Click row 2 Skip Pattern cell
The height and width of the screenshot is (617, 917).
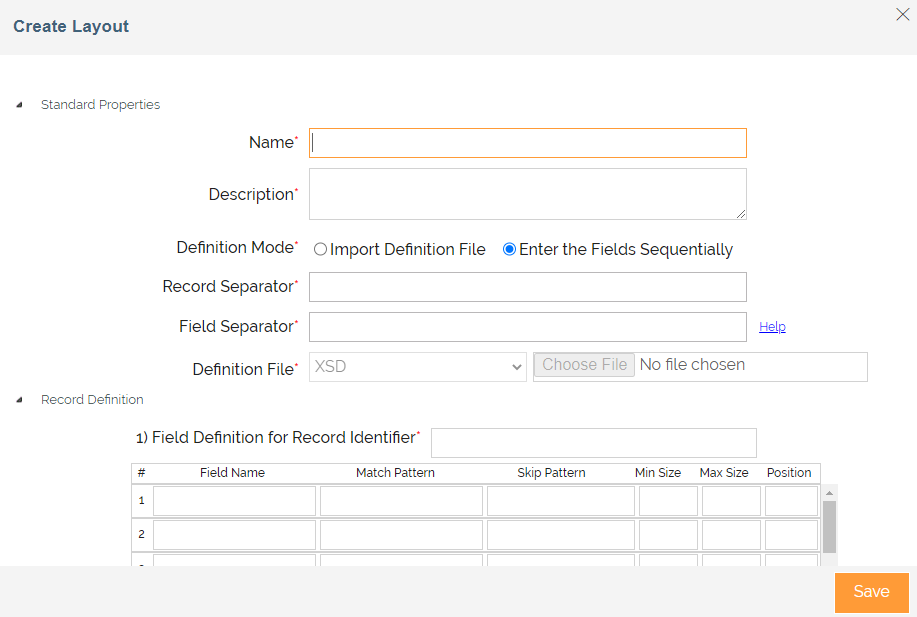561,535
